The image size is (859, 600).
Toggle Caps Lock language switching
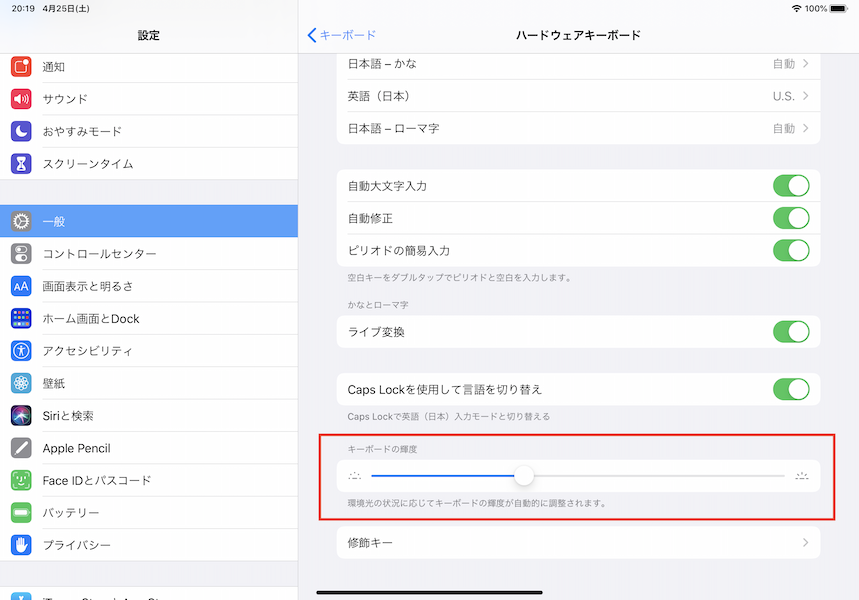point(790,389)
